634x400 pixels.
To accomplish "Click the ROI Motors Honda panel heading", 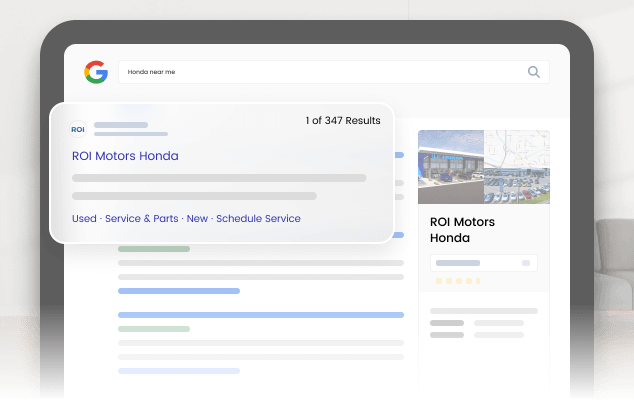I will (462, 230).
